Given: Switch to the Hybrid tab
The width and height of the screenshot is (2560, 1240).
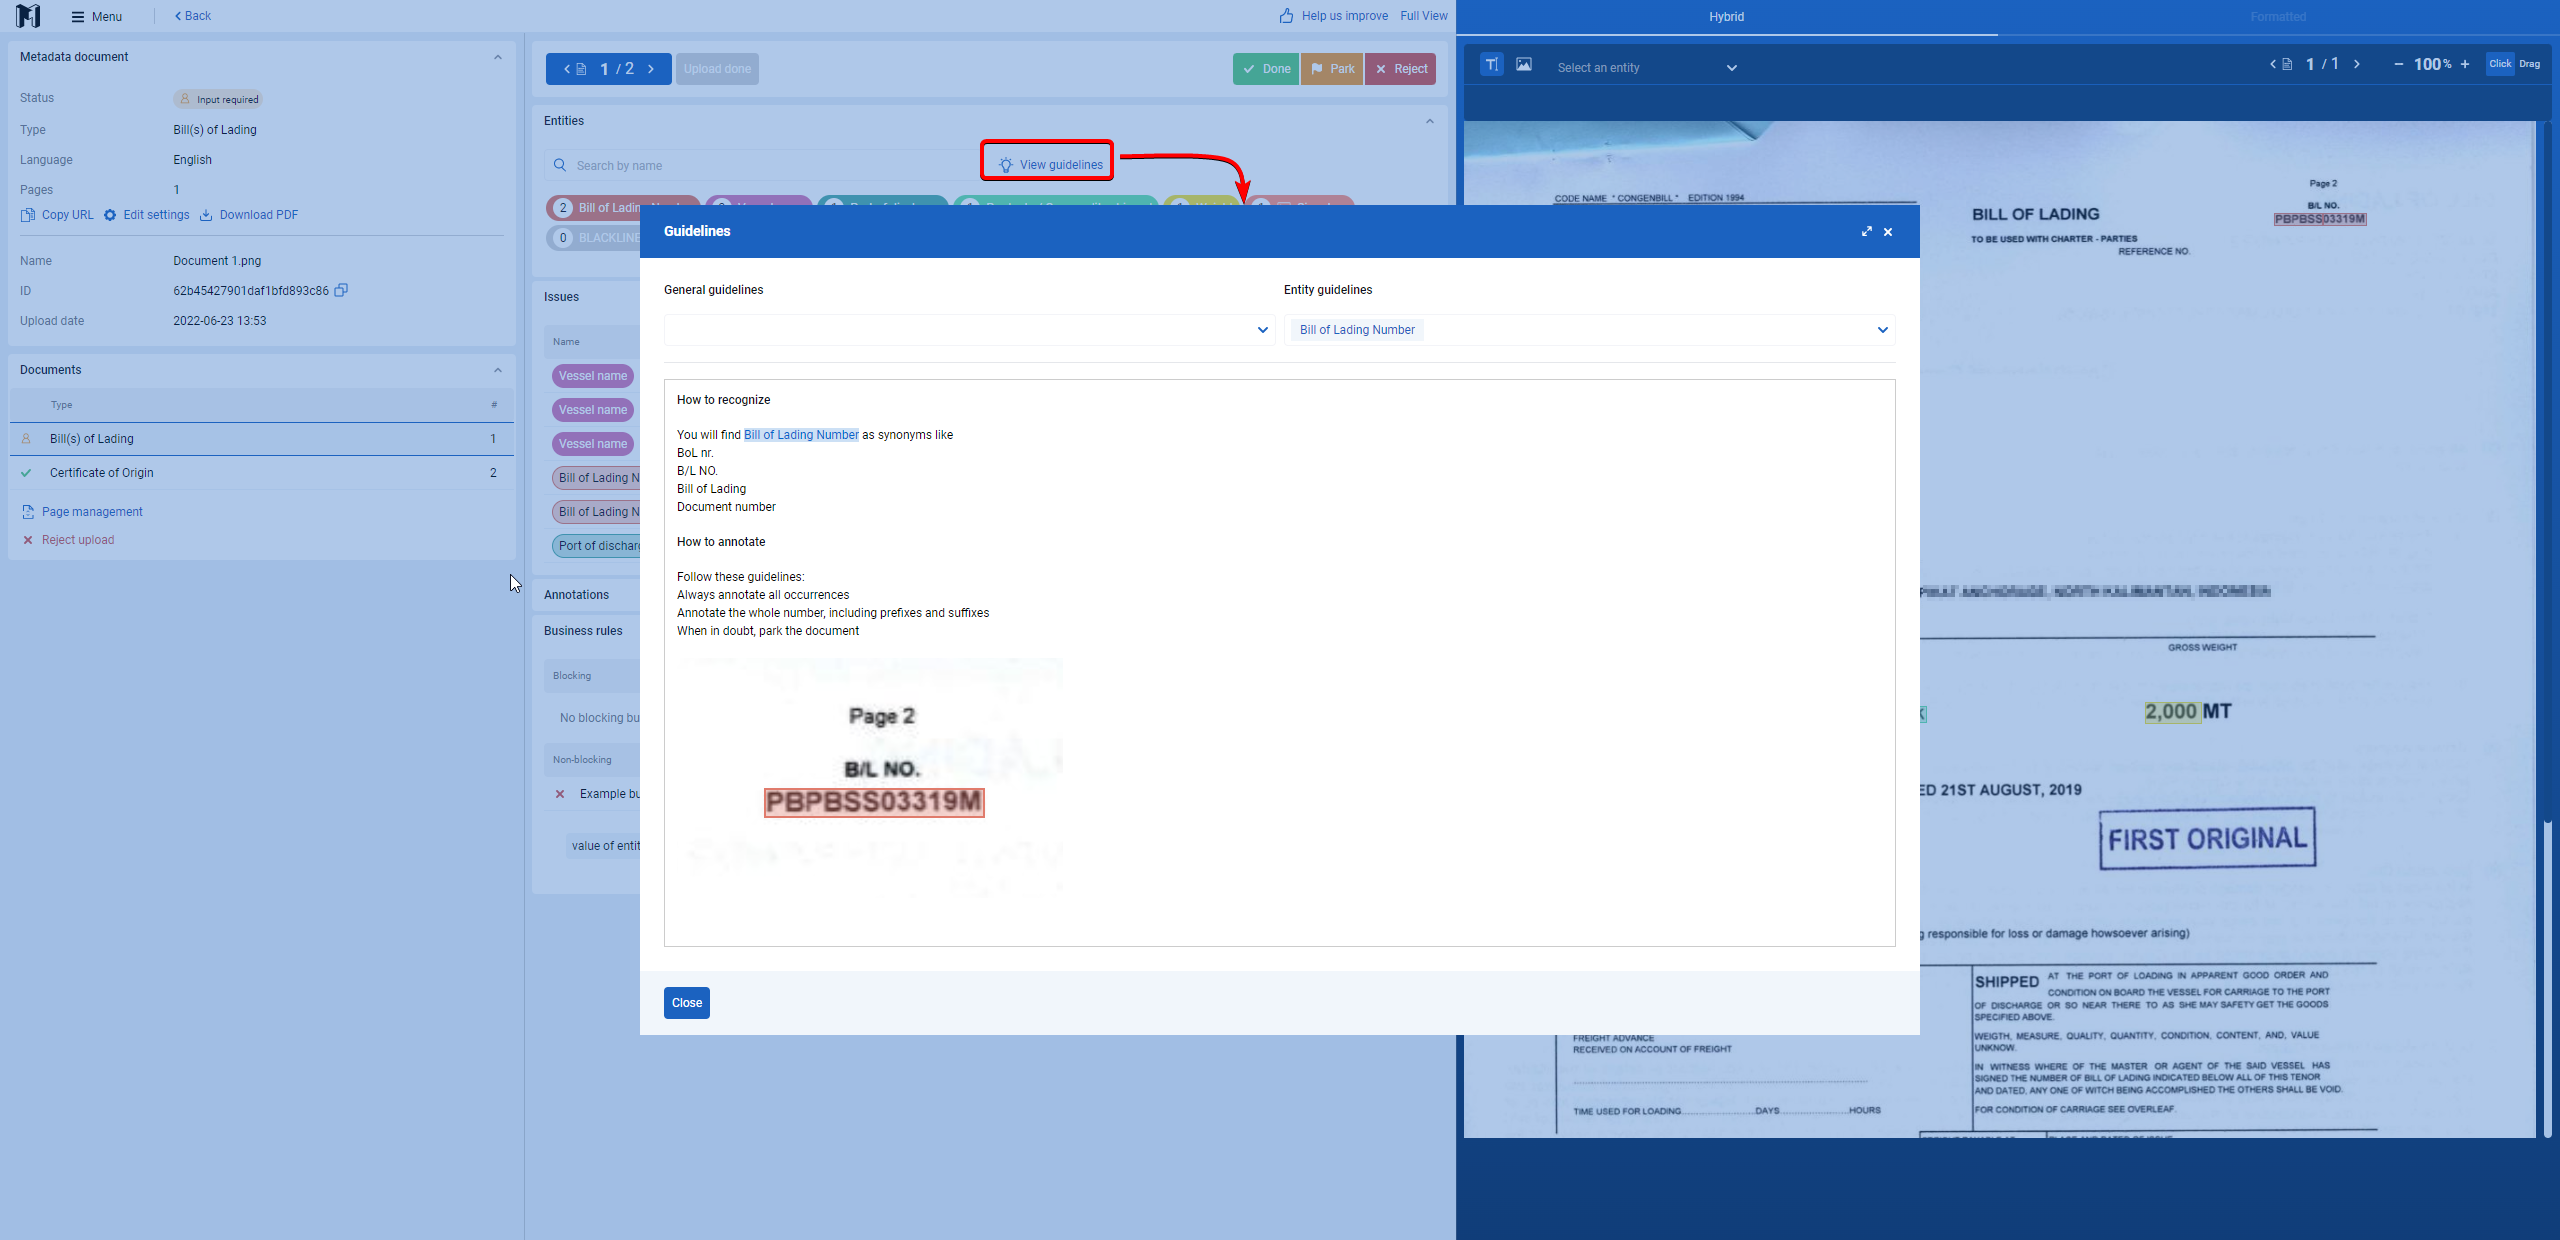Looking at the screenshot, I should coord(1727,17).
